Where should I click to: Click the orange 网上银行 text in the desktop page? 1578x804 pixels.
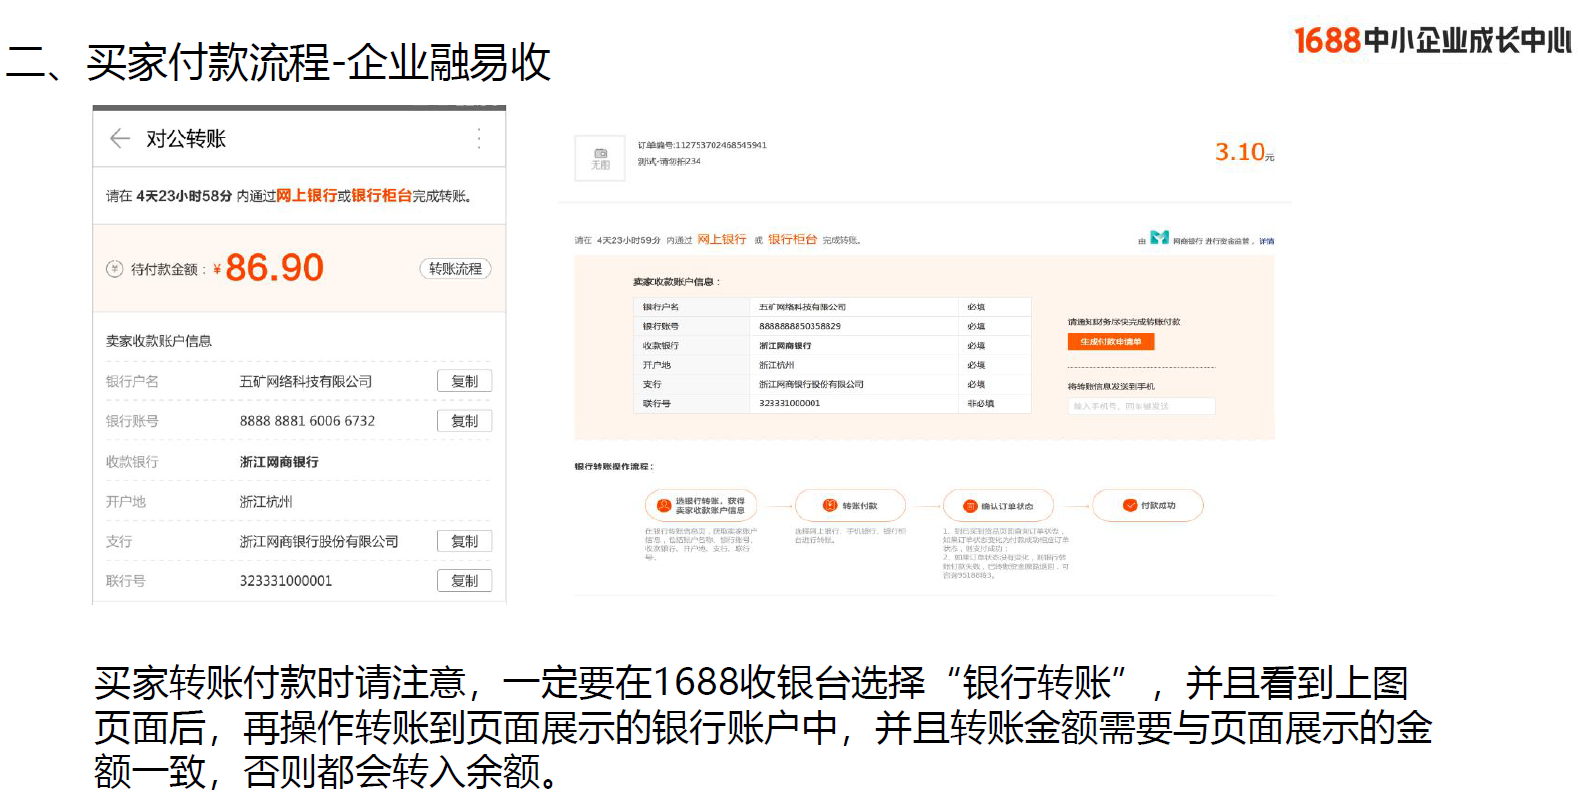[x=722, y=240]
